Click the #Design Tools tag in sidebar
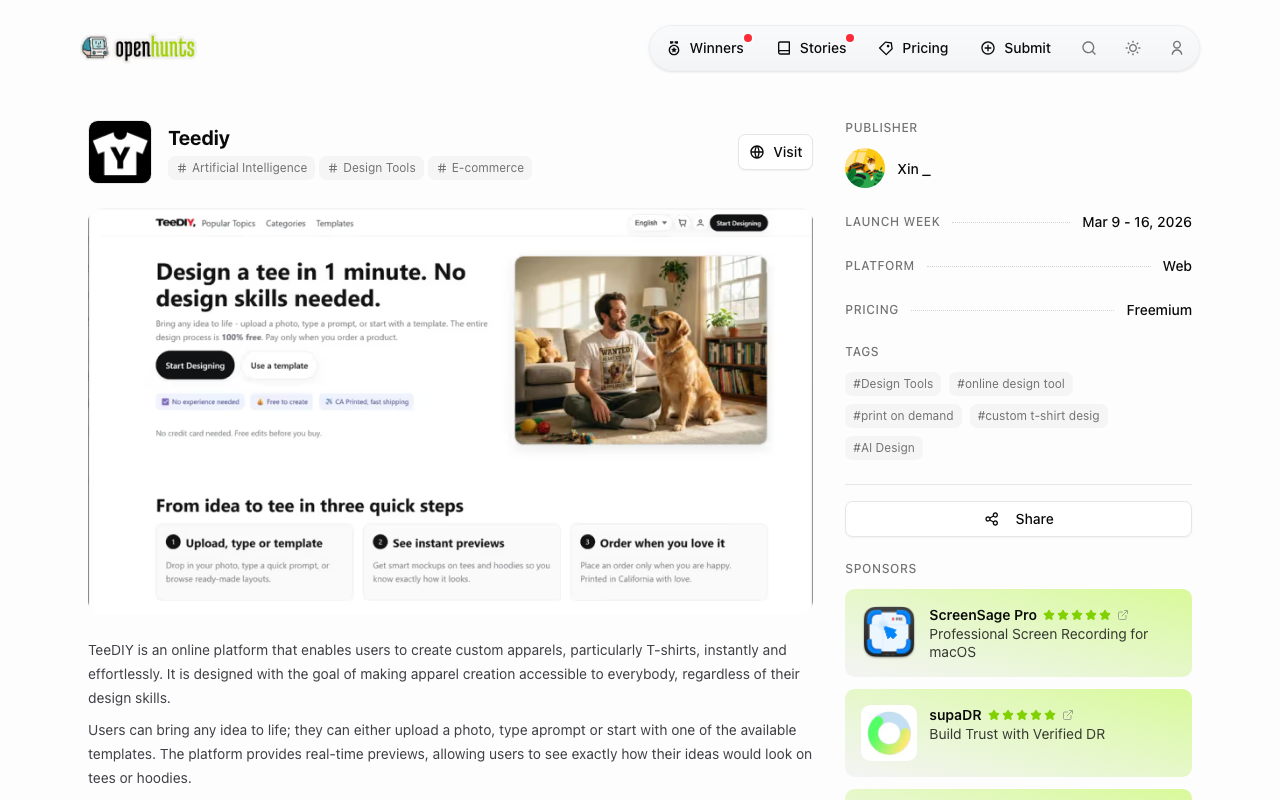The height and width of the screenshot is (800, 1280). point(893,384)
